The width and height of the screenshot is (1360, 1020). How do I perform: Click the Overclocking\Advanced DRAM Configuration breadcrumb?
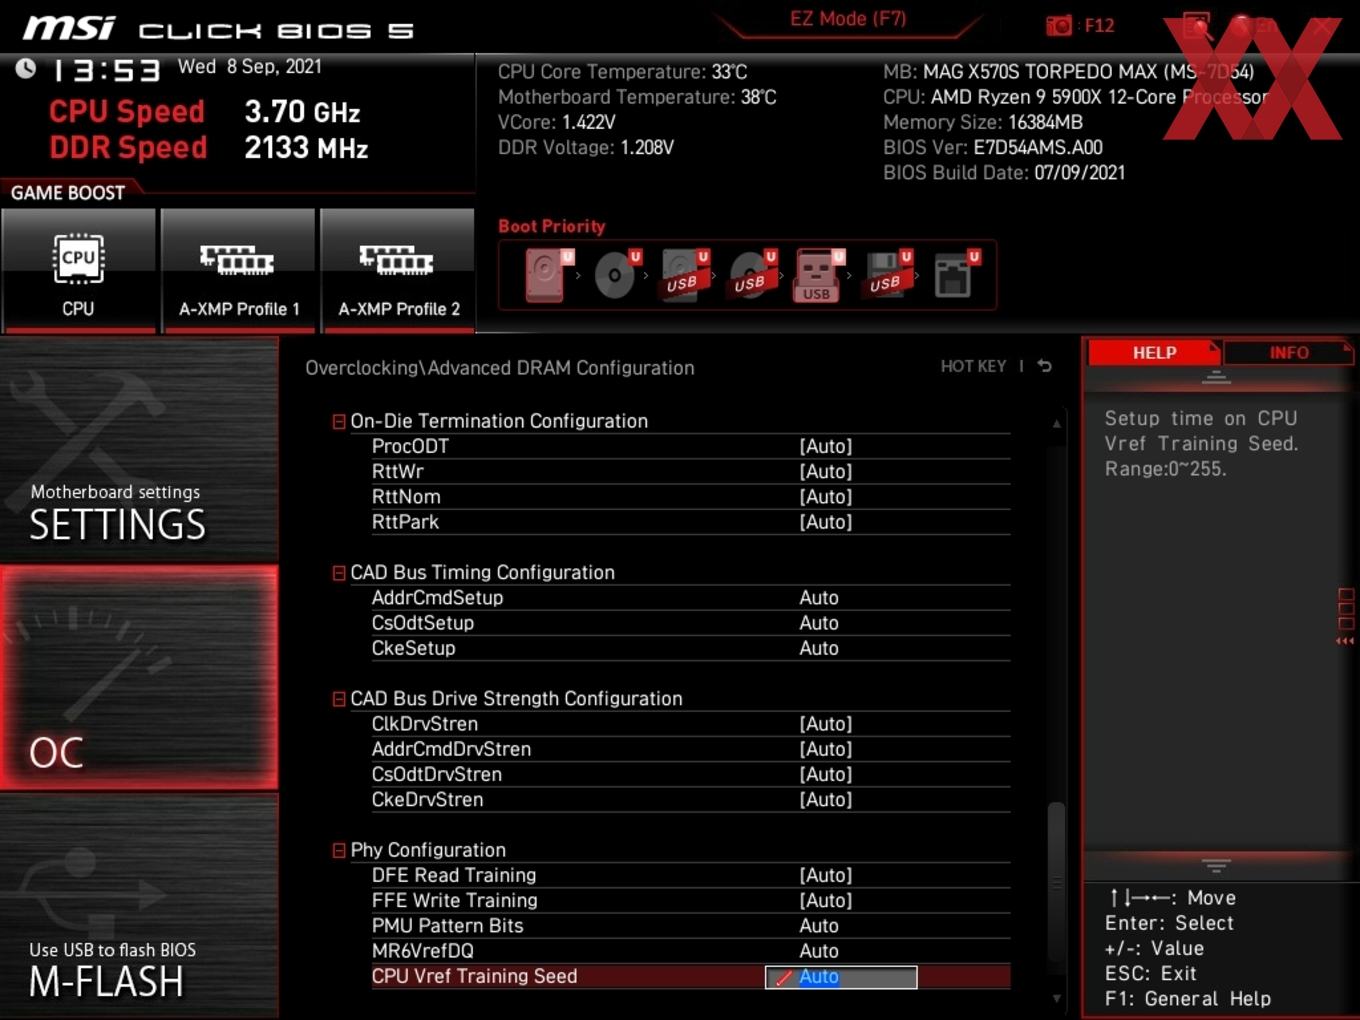(x=499, y=368)
